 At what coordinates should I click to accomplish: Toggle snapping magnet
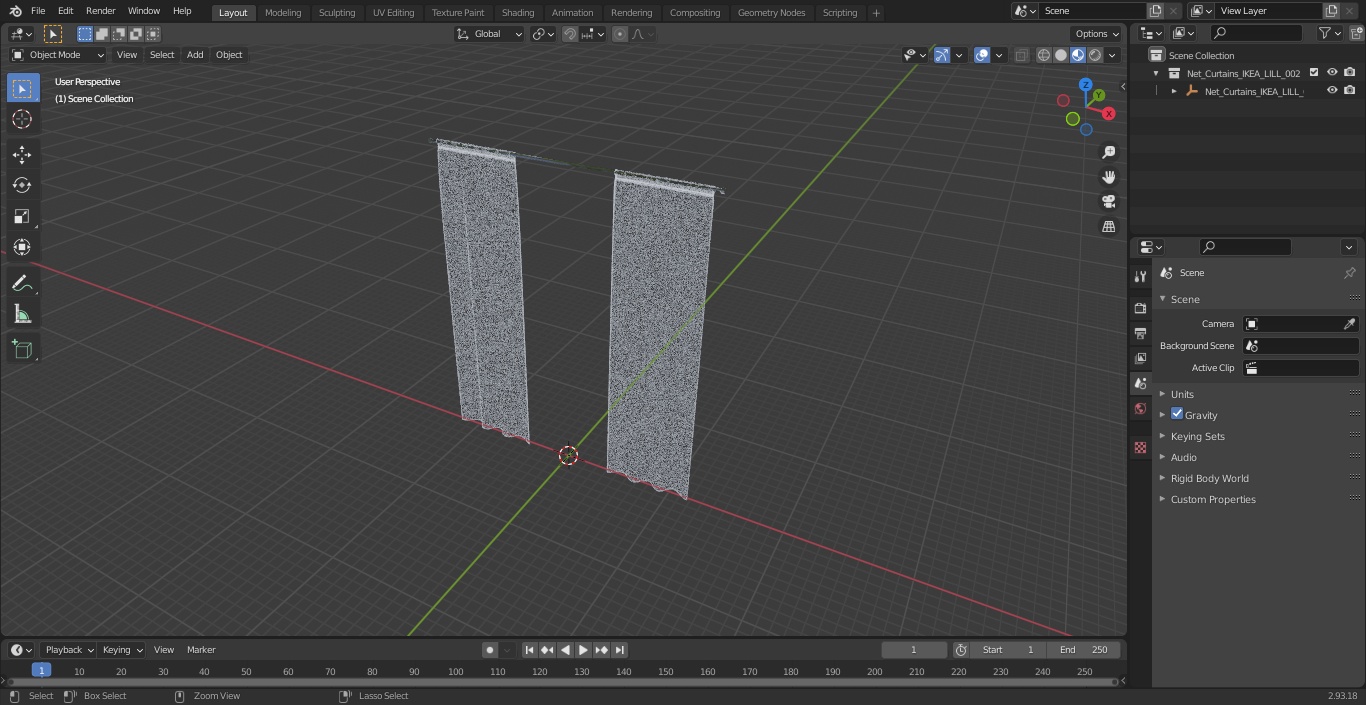coord(570,34)
